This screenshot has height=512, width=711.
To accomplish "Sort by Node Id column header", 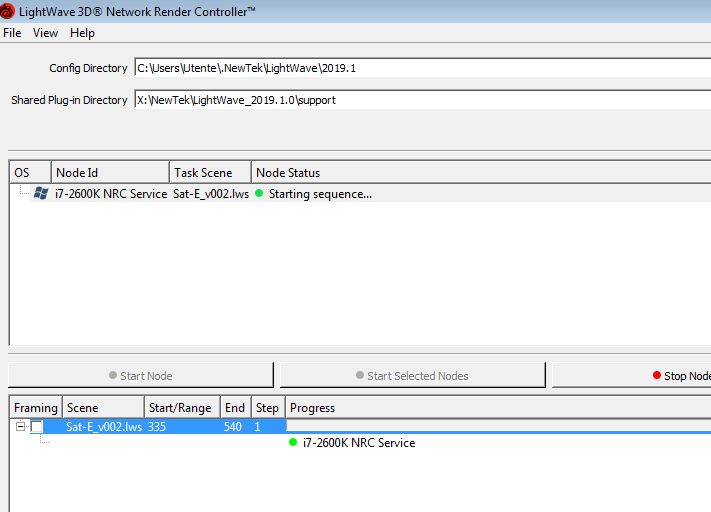I will point(110,173).
